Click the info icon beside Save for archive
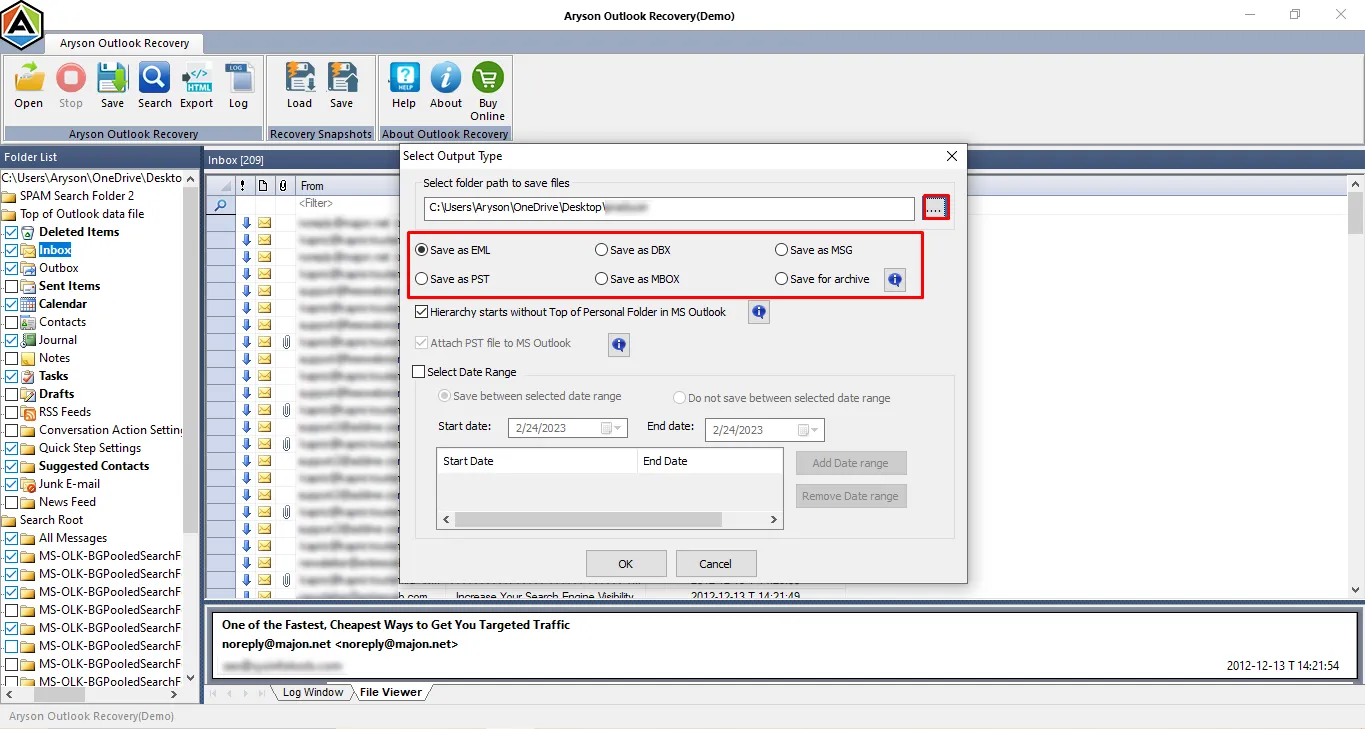The height and width of the screenshot is (729, 1365). [895, 280]
